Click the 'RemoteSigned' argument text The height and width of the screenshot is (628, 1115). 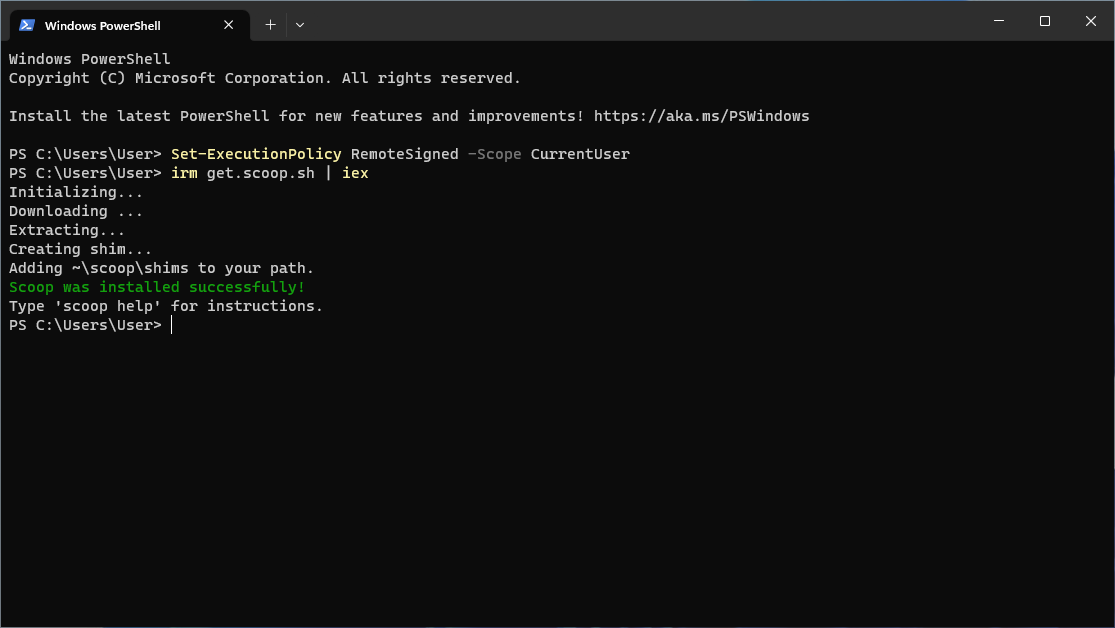(x=405, y=154)
